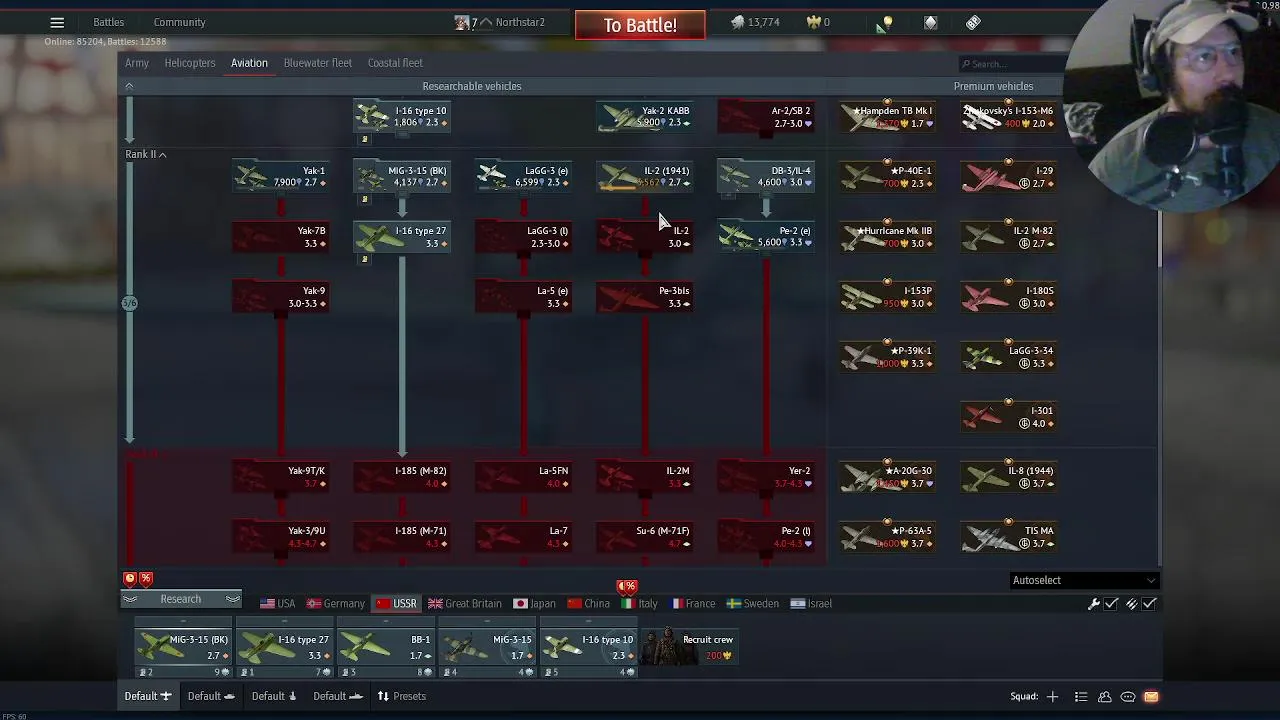
Task: Select the LaGG-3 (e) fighter card
Action: coord(522,177)
